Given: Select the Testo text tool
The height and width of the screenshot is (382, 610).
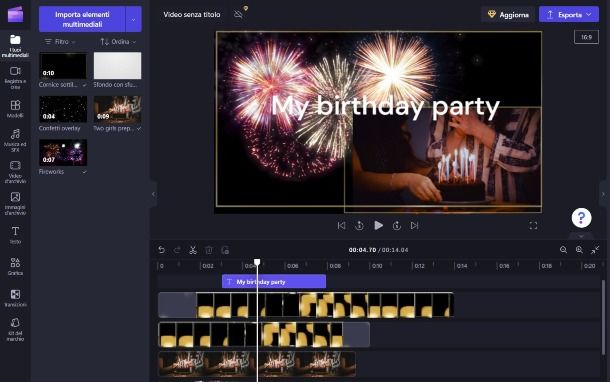Looking at the screenshot, I should coord(15,235).
